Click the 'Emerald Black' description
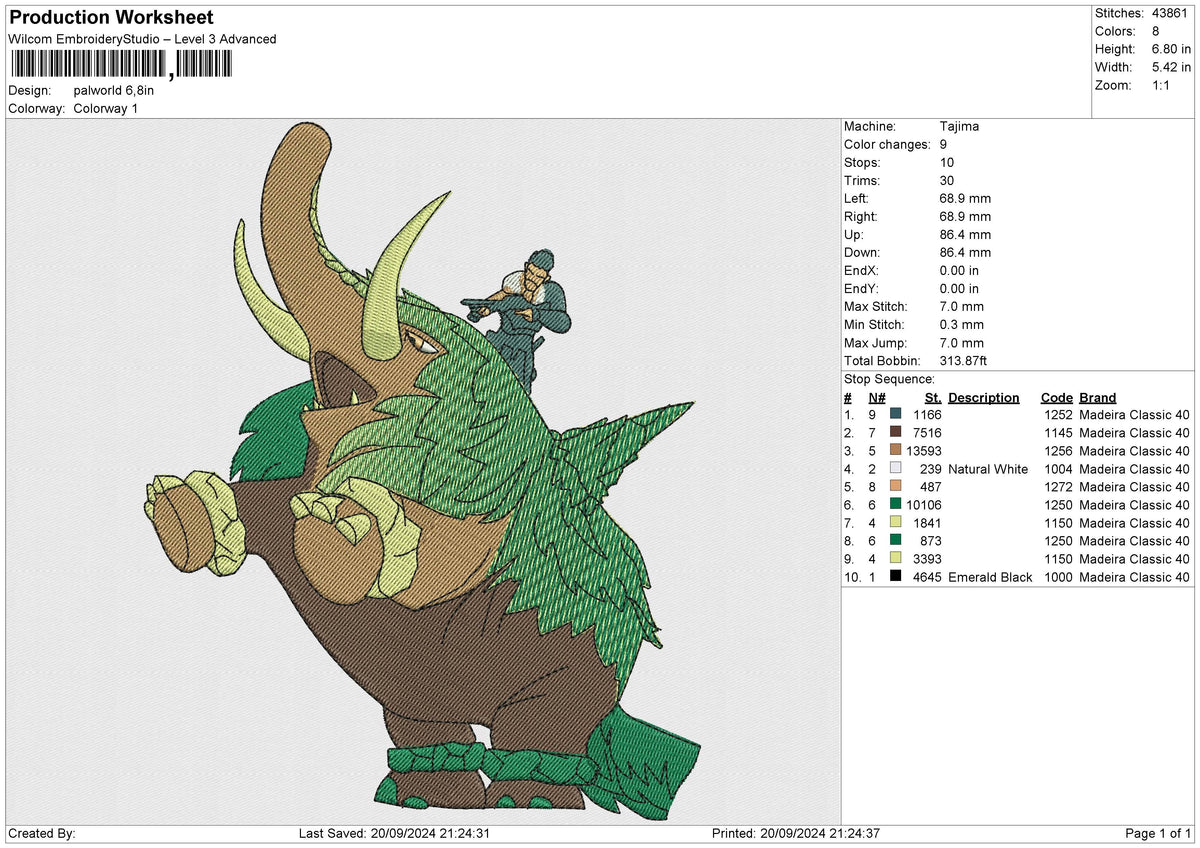The width and height of the screenshot is (1200, 848). coord(990,577)
